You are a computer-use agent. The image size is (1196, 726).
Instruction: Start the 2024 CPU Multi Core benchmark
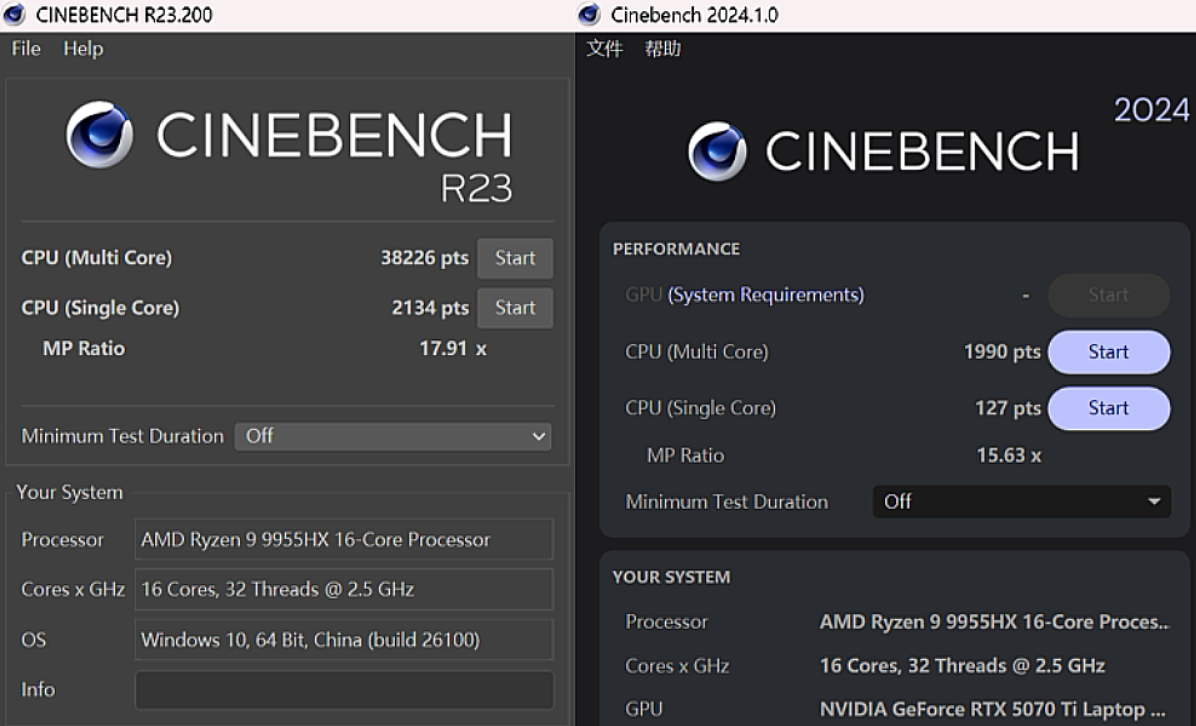[x=1108, y=352]
